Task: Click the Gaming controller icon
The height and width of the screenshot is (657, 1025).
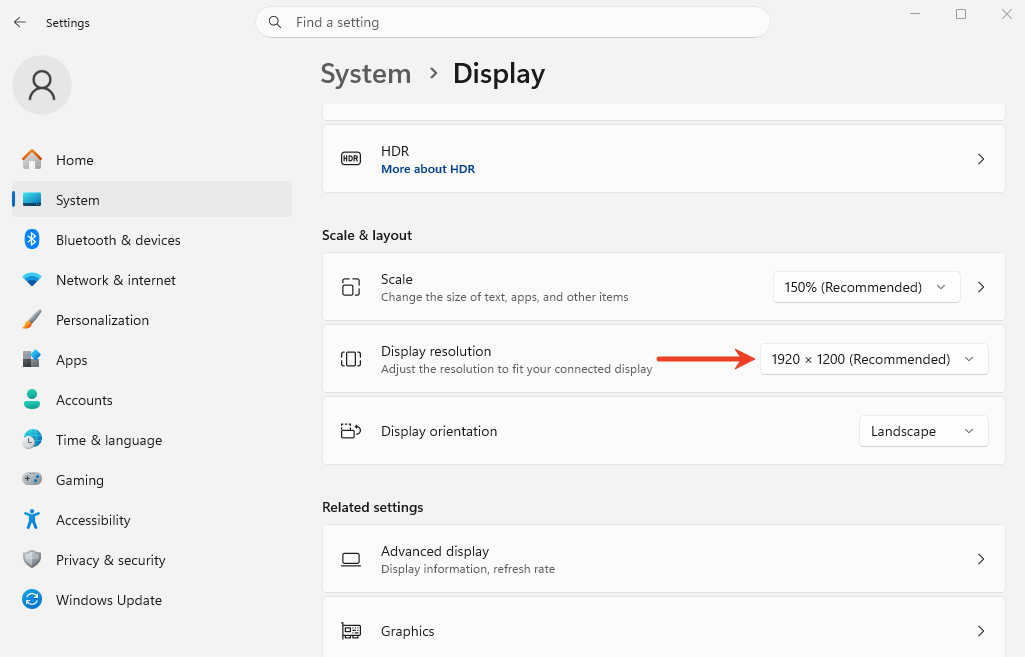Action: click(x=32, y=479)
